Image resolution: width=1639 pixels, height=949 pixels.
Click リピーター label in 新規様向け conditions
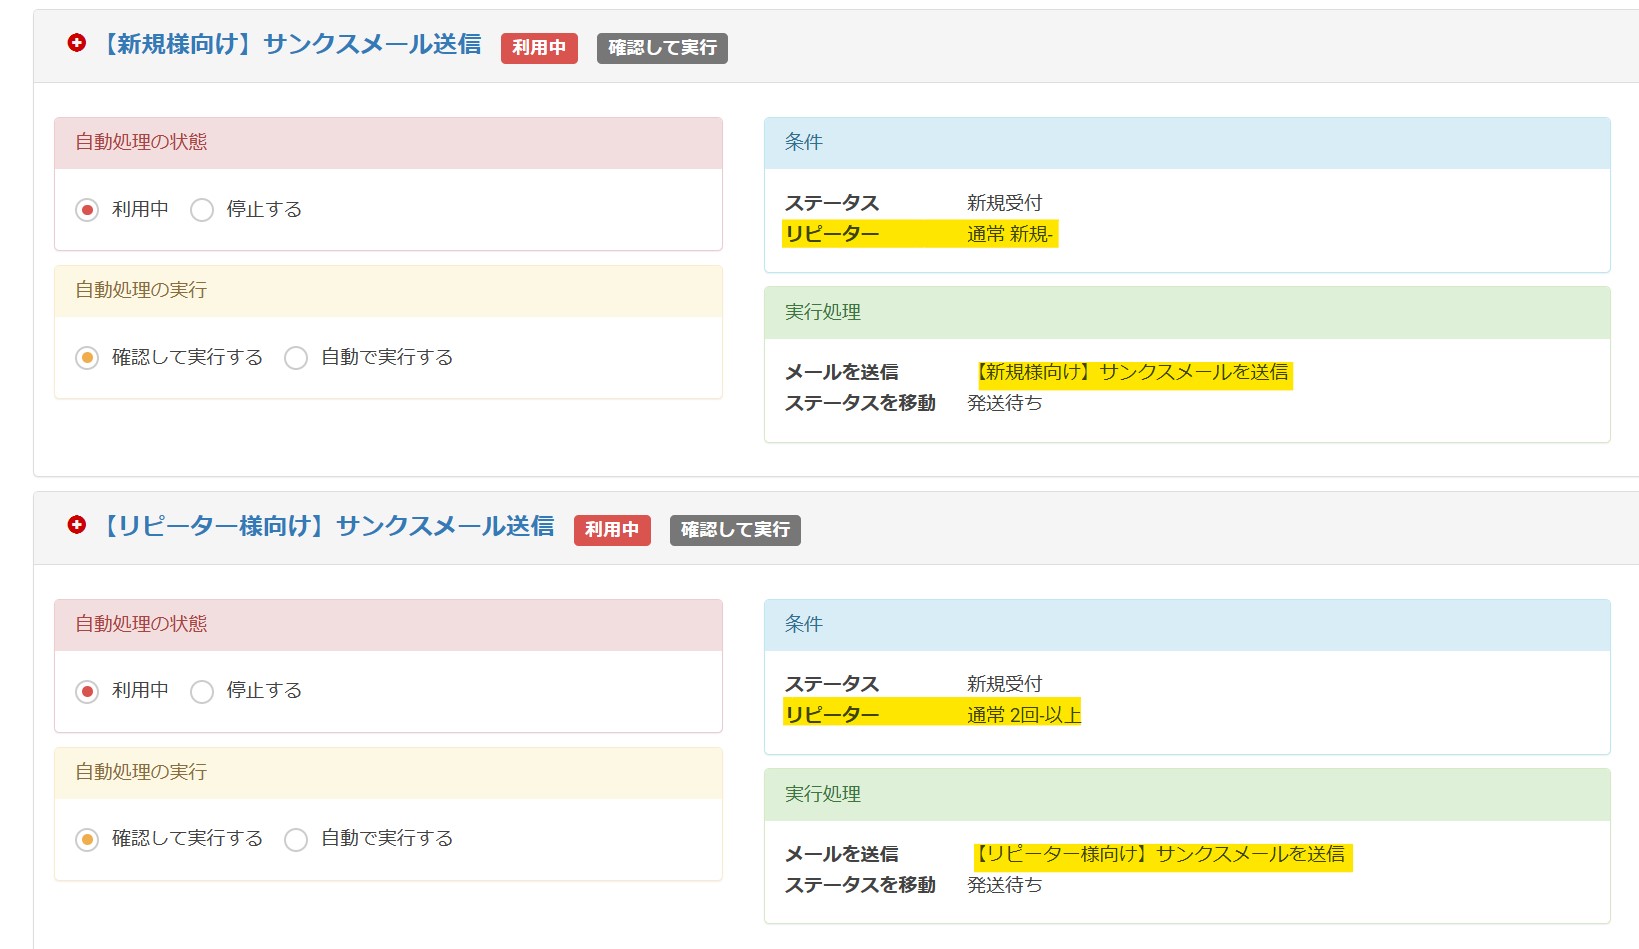point(832,234)
